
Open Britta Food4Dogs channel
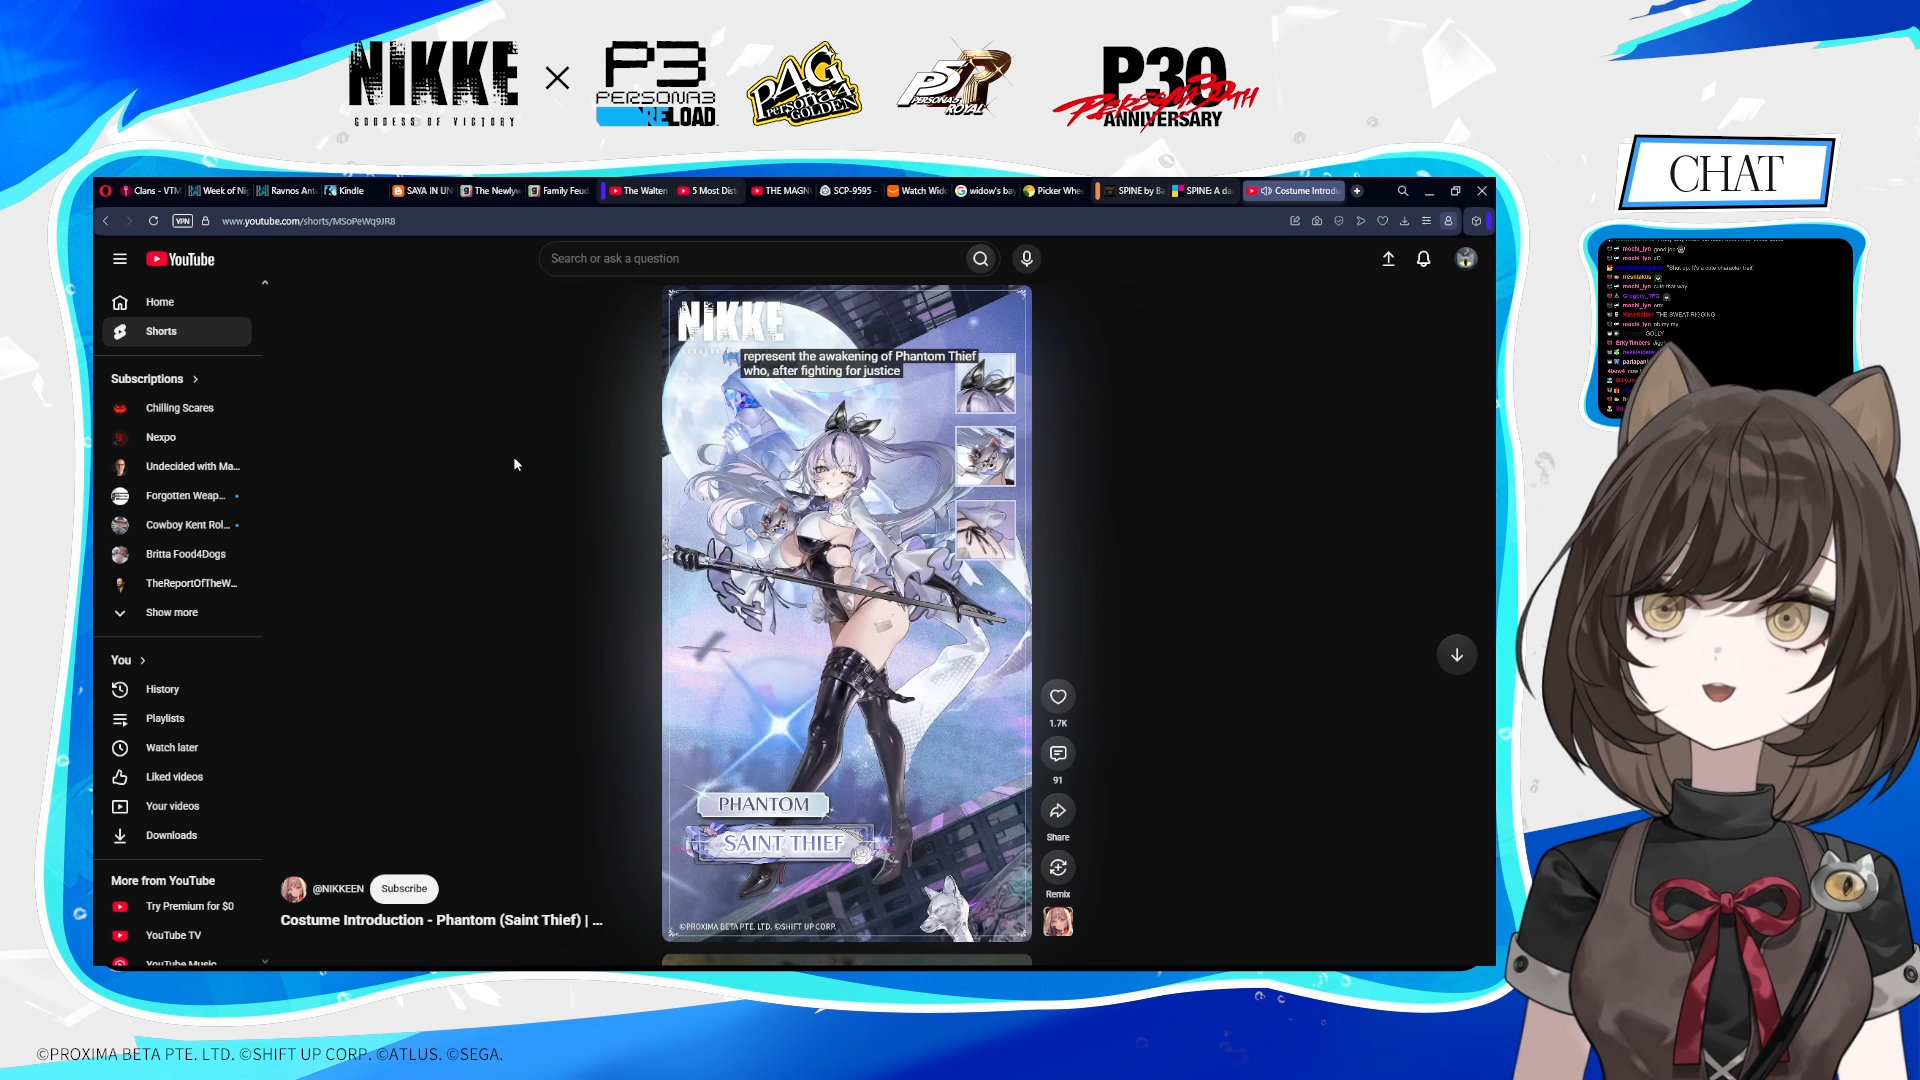(177, 554)
